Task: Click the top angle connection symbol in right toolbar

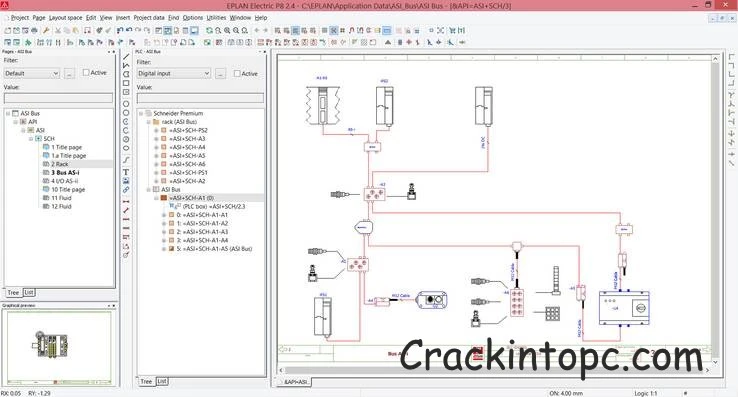Action: point(731,57)
